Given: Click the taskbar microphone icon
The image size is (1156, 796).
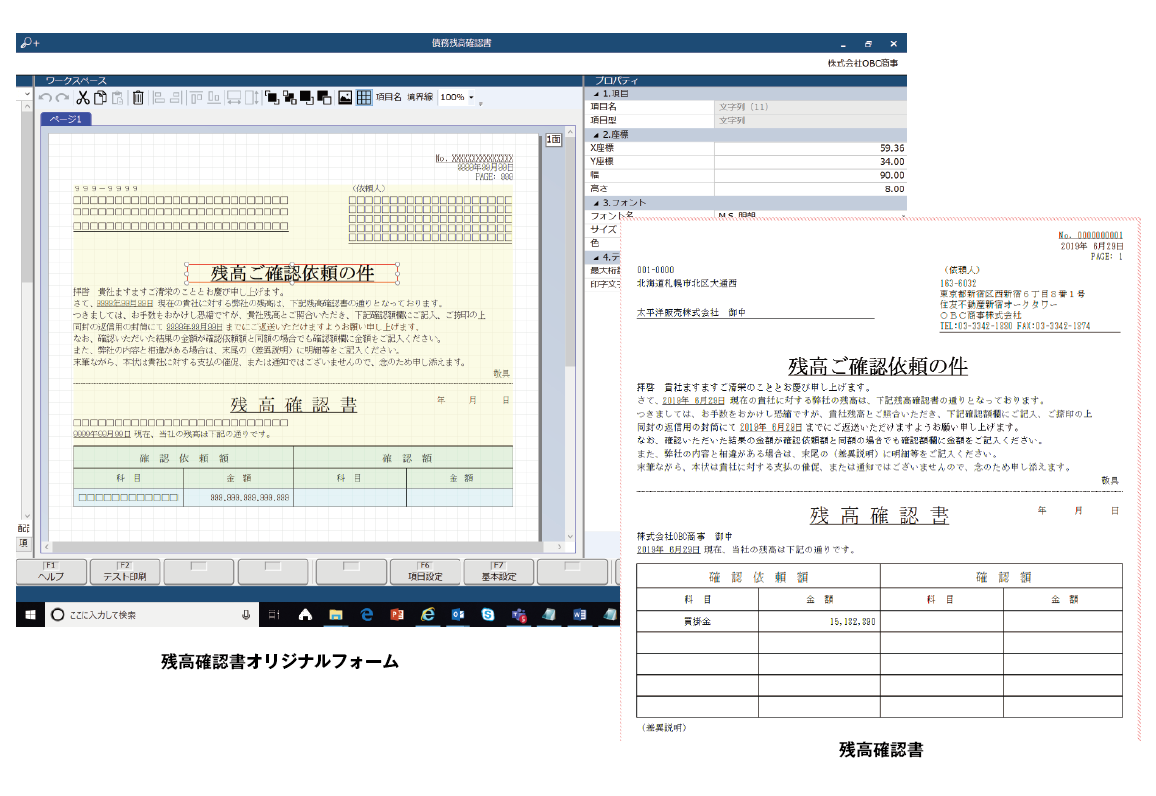Looking at the screenshot, I should coord(246,615).
